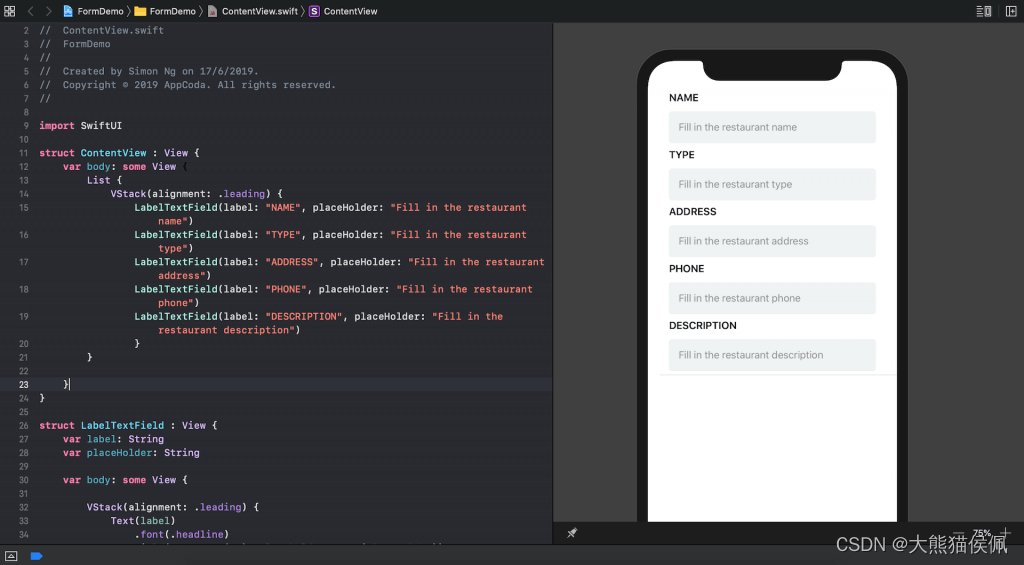The image size is (1024, 565).
Task: Click the LabelTextField "TYPE" code line
Action: click(330, 242)
